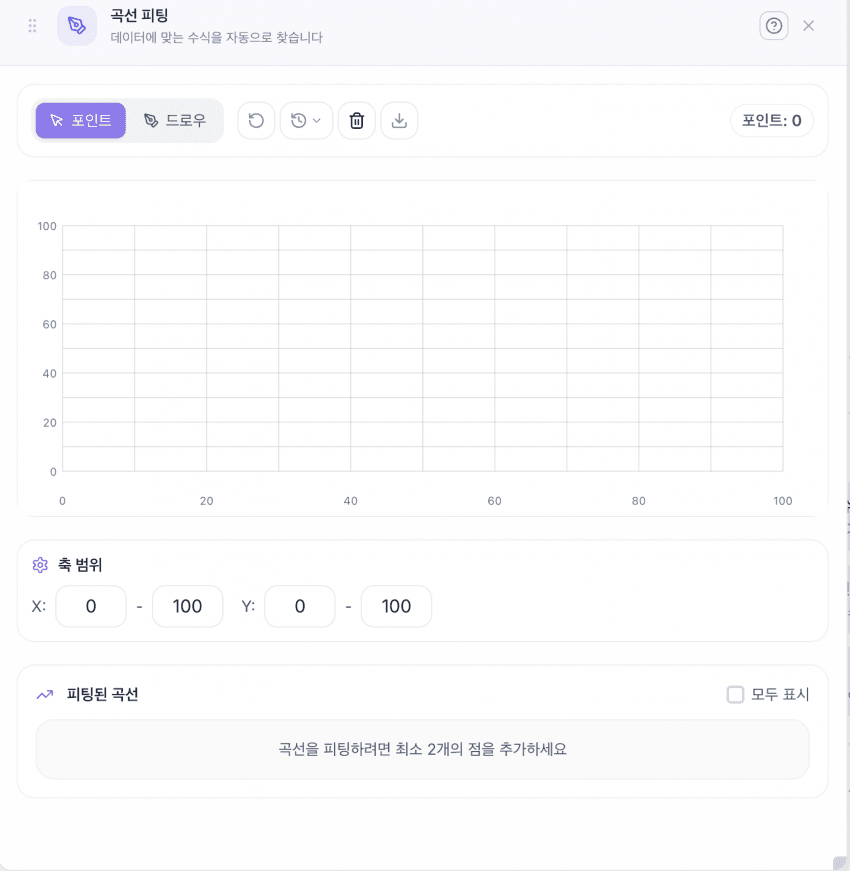Screen dimensions: 850x871
Task: Click the download export icon
Action: (399, 121)
